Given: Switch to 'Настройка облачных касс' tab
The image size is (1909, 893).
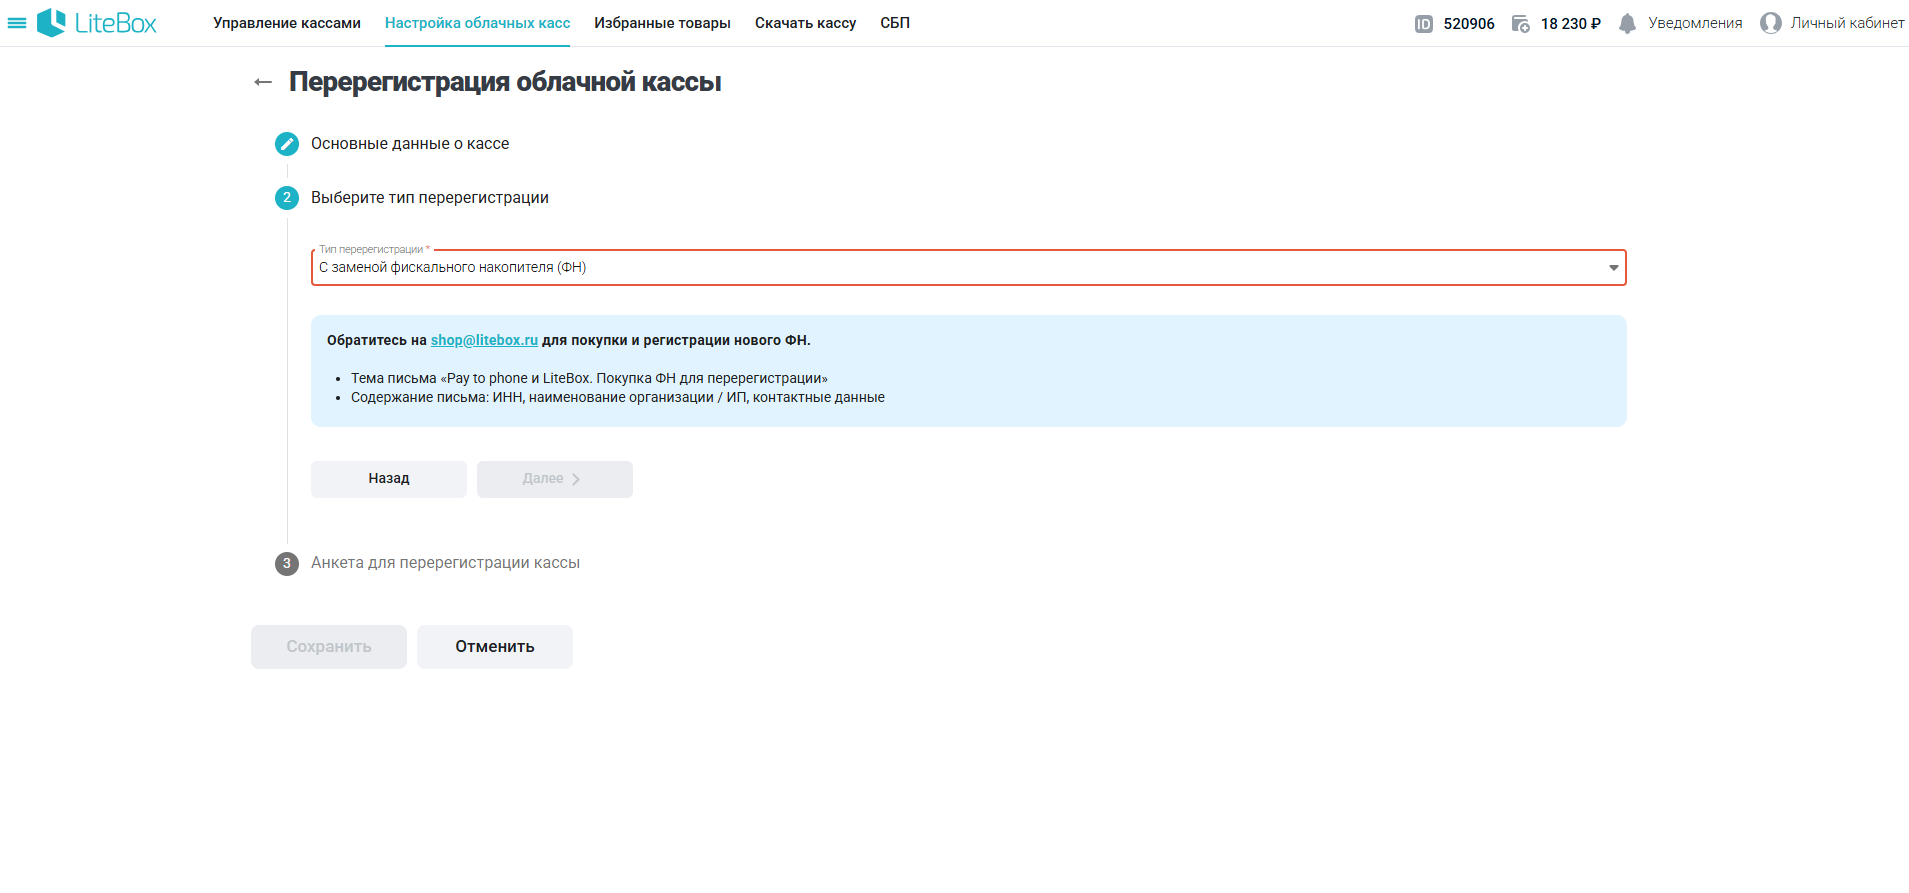Looking at the screenshot, I should point(477,23).
